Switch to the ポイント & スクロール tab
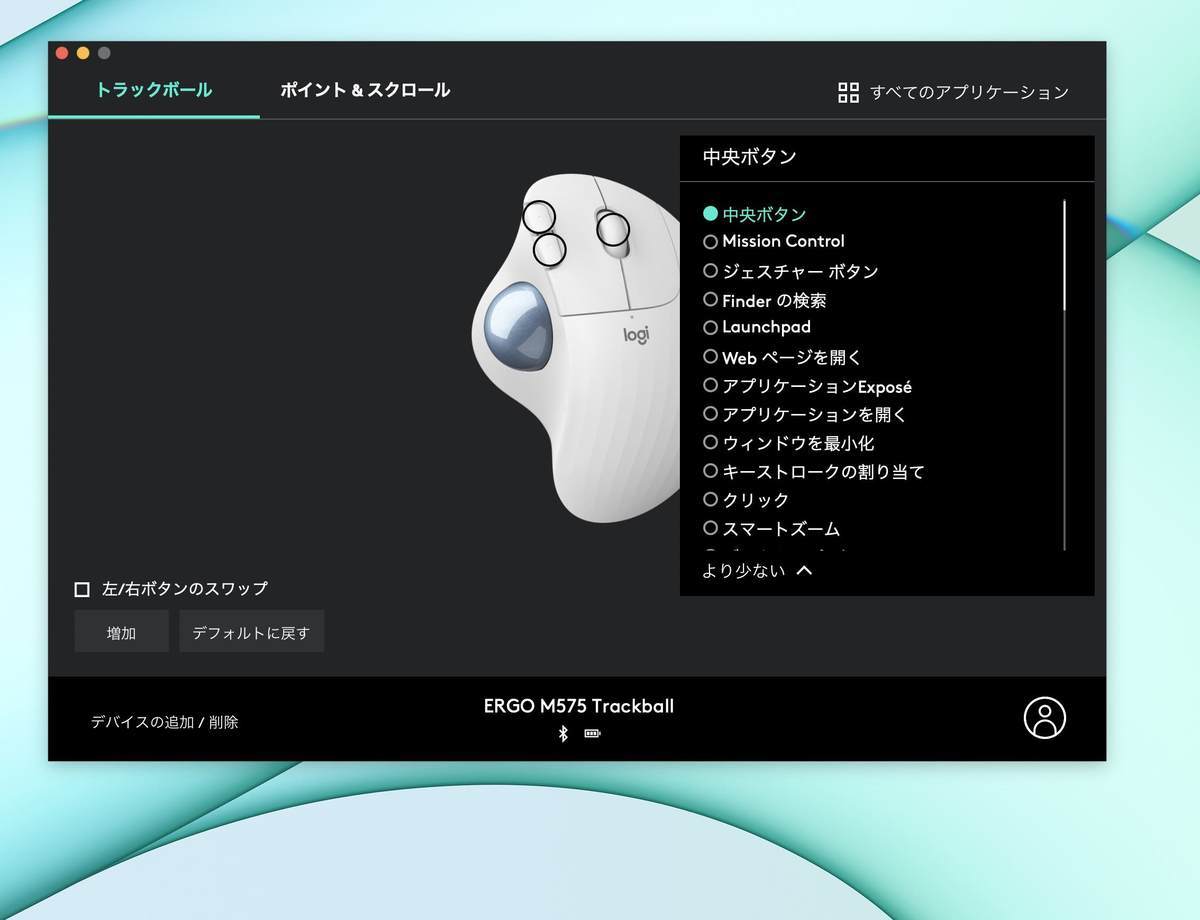Image resolution: width=1200 pixels, height=920 pixels. 365,90
